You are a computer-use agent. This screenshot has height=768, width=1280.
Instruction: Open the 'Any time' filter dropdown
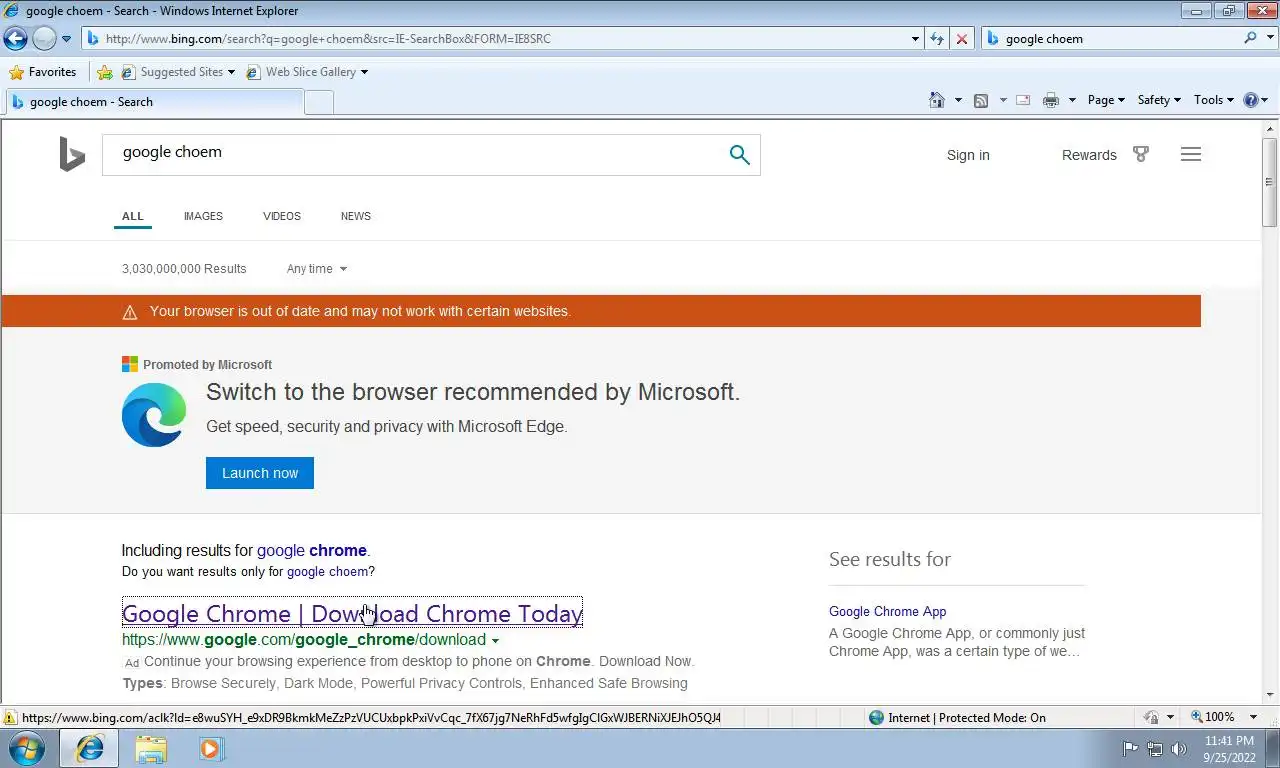point(317,269)
